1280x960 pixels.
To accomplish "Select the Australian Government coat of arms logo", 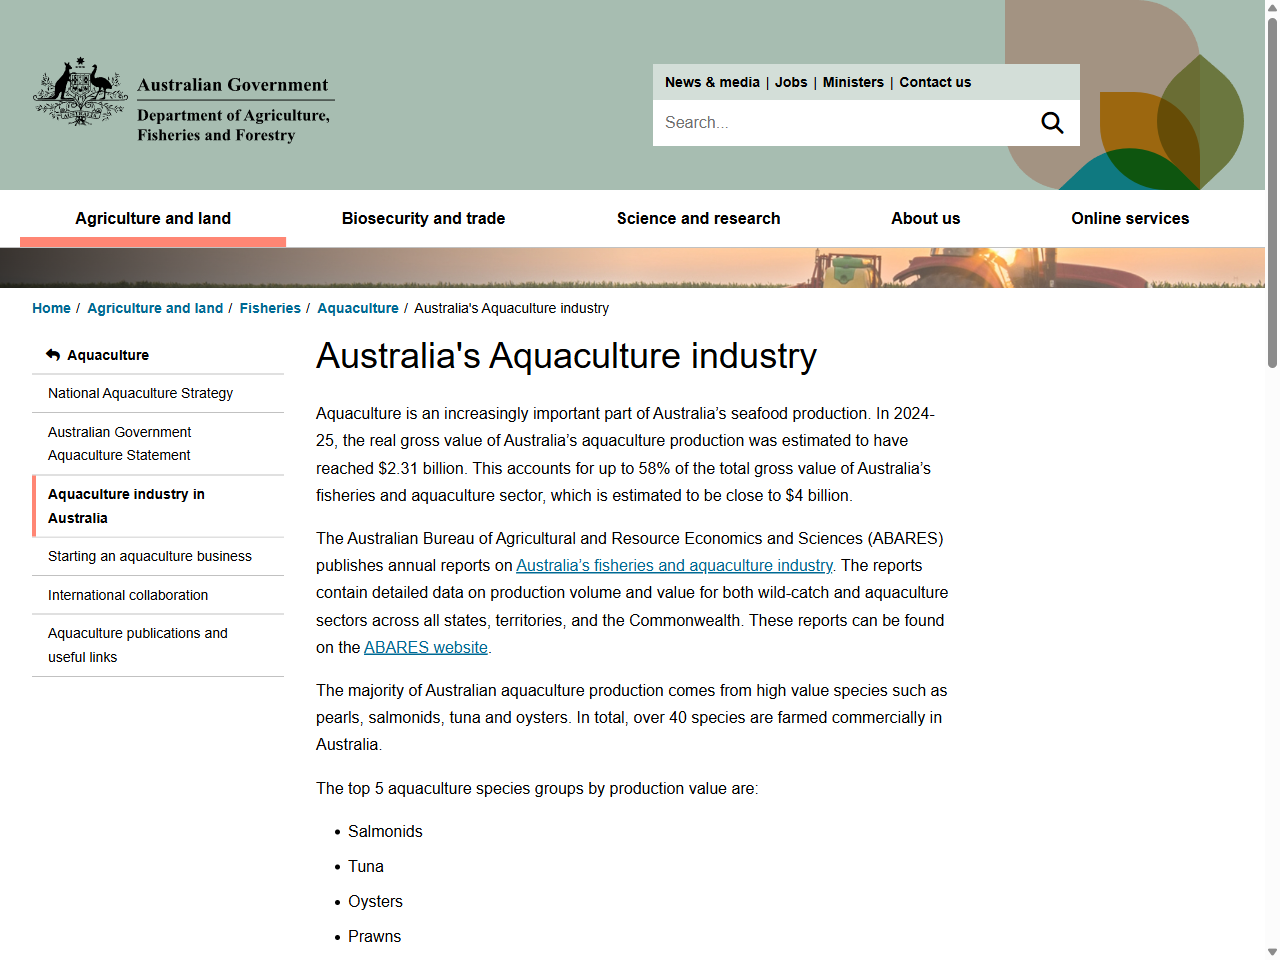I will pos(80,95).
